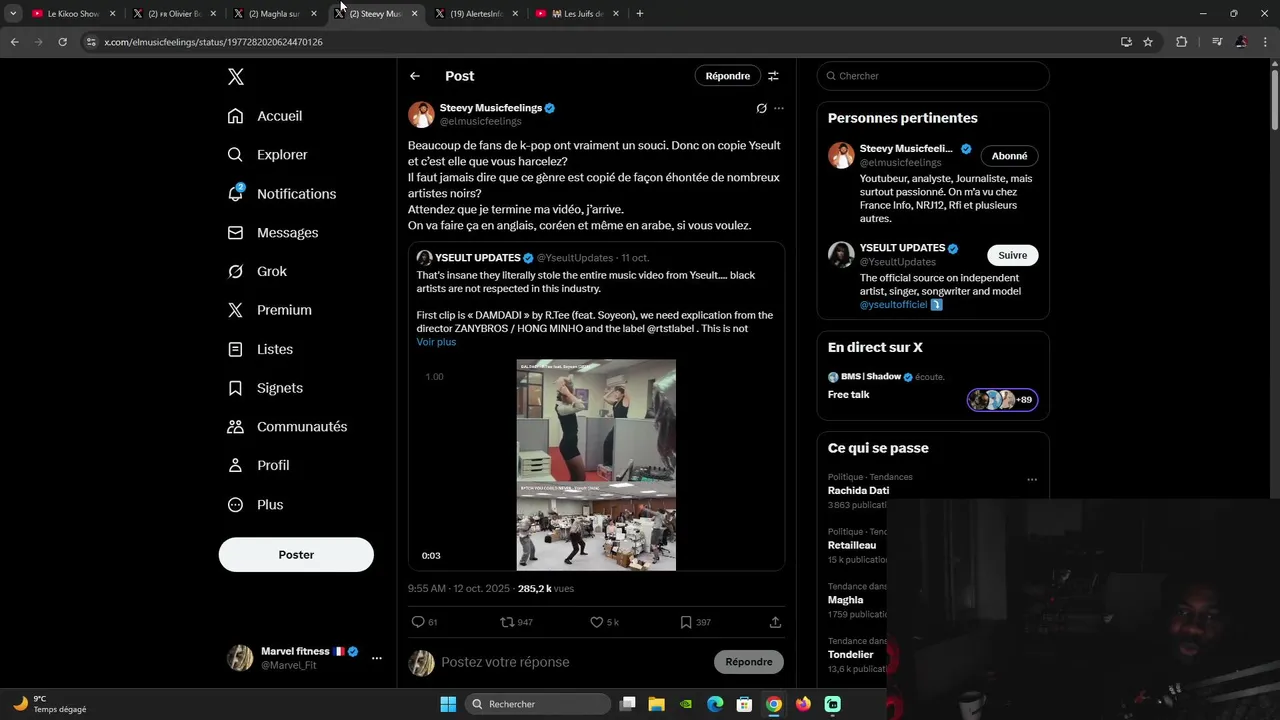This screenshot has width=1280, height=720.
Task: Open tab search dropdown arrow
Action: pyautogui.click(x=13, y=14)
